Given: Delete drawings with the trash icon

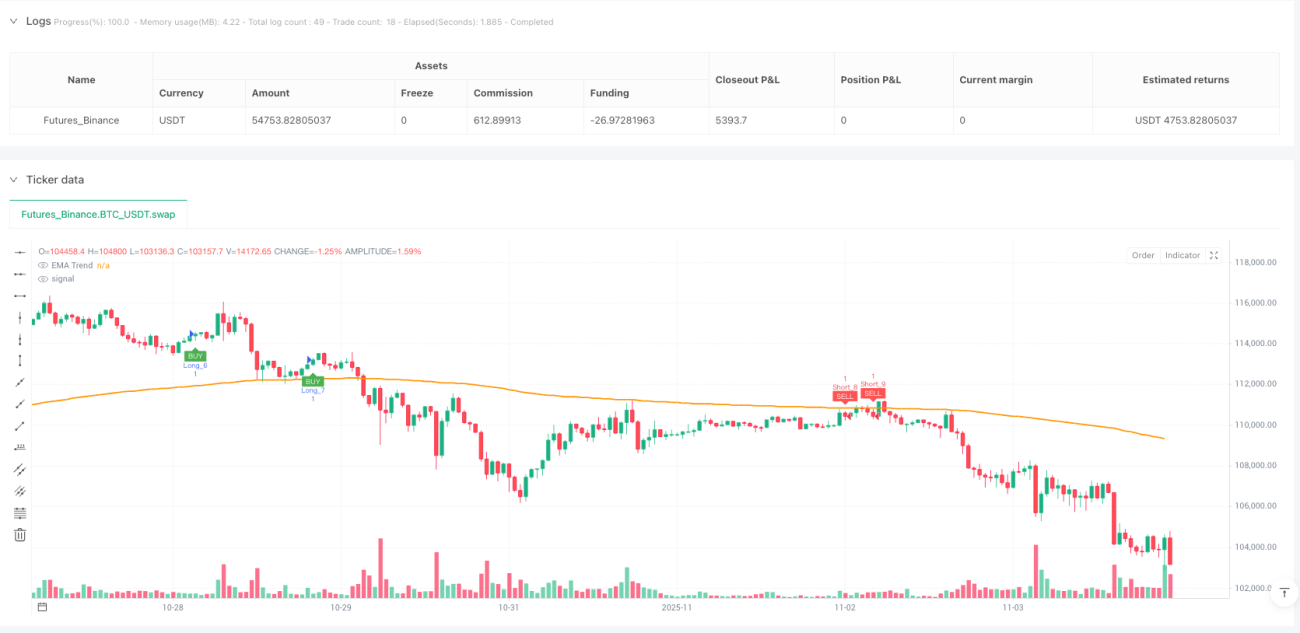Looking at the screenshot, I should [20, 535].
